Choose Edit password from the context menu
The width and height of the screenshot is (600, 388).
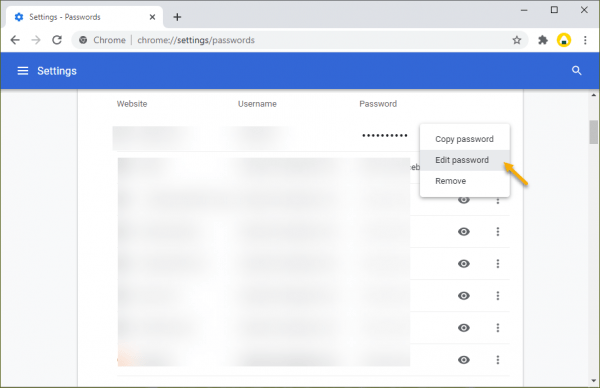[x=465, y=160]
